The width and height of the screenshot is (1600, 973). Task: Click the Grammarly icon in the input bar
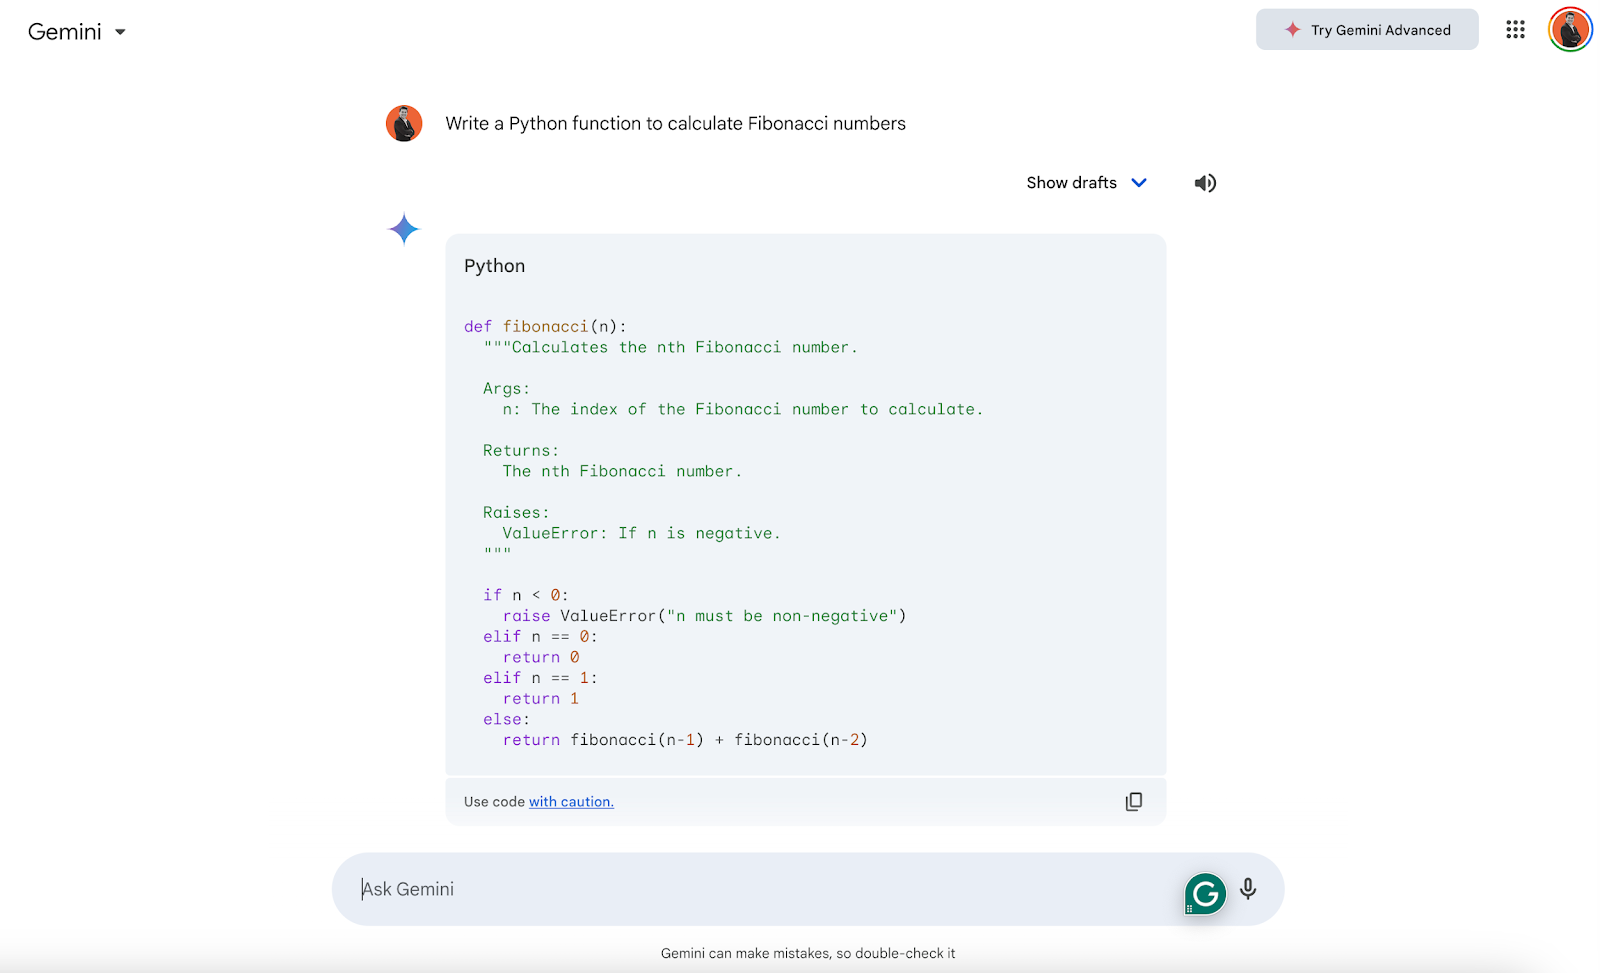(1204, 893)
